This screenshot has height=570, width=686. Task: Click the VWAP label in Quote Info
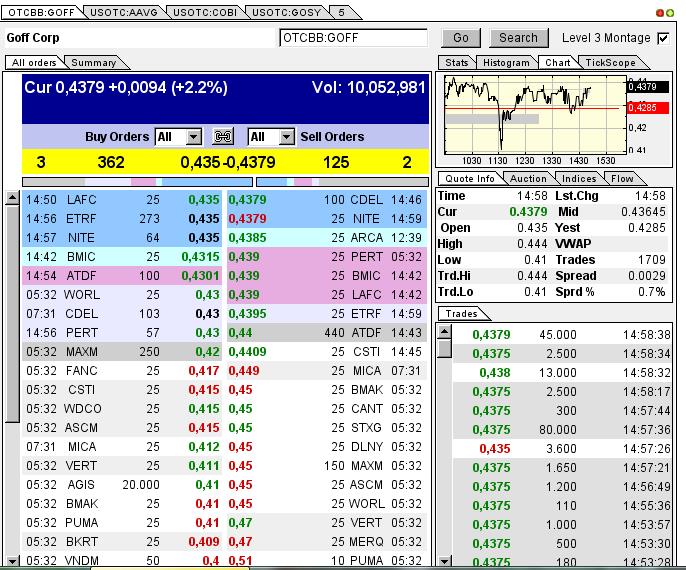point(573,244)
